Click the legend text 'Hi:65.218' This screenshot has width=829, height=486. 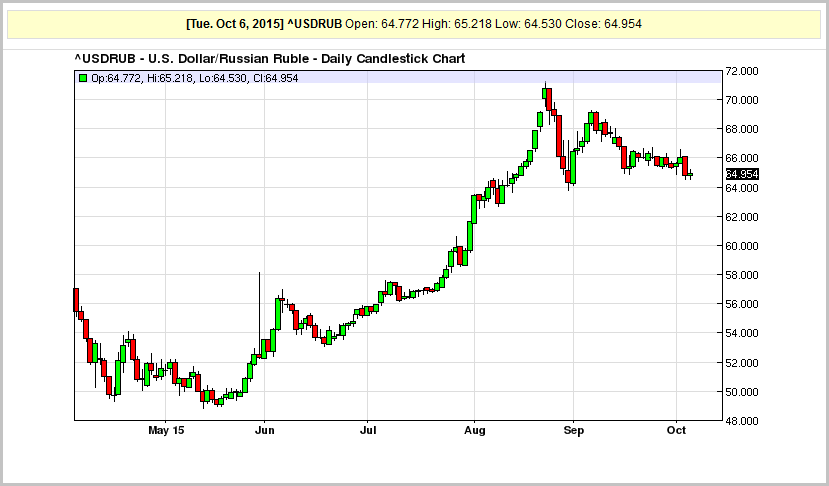point(170,78)
